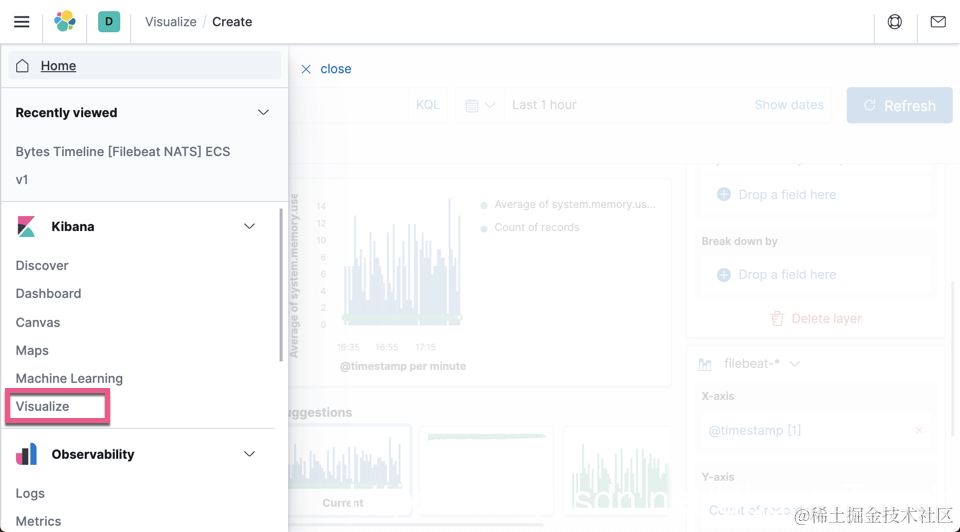Click the Kibana logo icon
The image size is (960, 532).
26,227
